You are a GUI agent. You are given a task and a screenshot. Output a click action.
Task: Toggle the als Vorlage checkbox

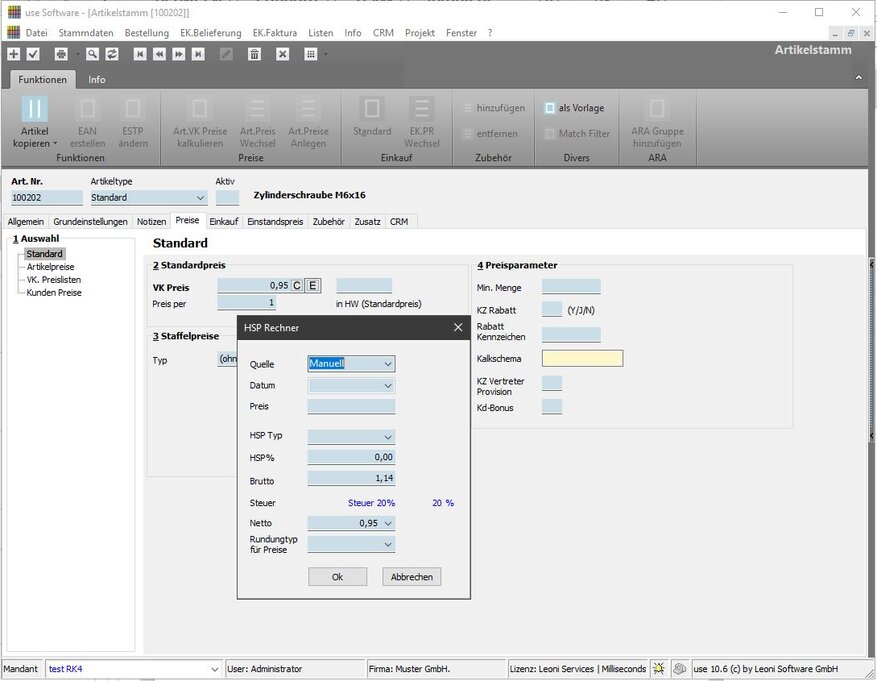click(x=550, y=108)
